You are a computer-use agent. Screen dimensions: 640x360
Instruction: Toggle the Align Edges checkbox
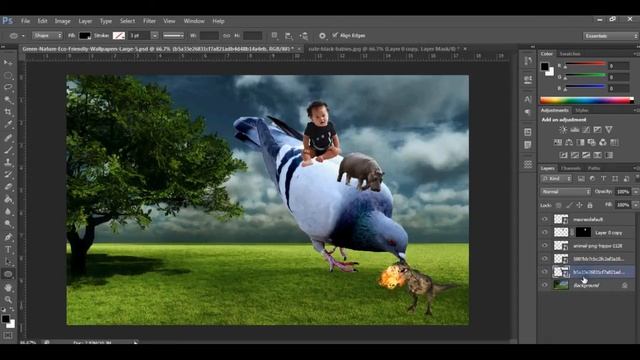(x=335, y=36)
